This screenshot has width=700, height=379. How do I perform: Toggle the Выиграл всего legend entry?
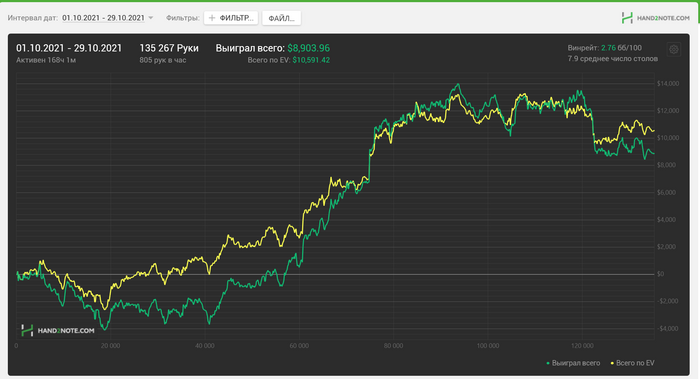click(573, 363)
